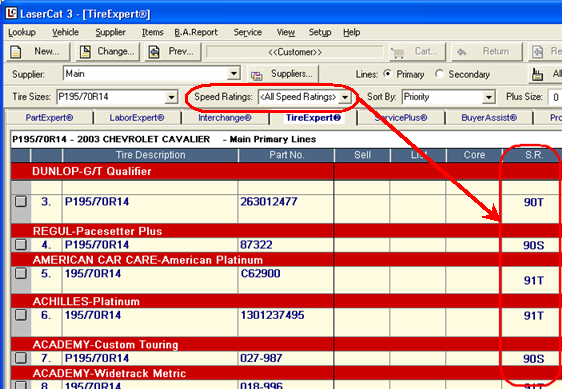Viewport: 562px width, 389px height.
Task: Check the box for item 3 Dunlop tire
Action: pos(21,201)
